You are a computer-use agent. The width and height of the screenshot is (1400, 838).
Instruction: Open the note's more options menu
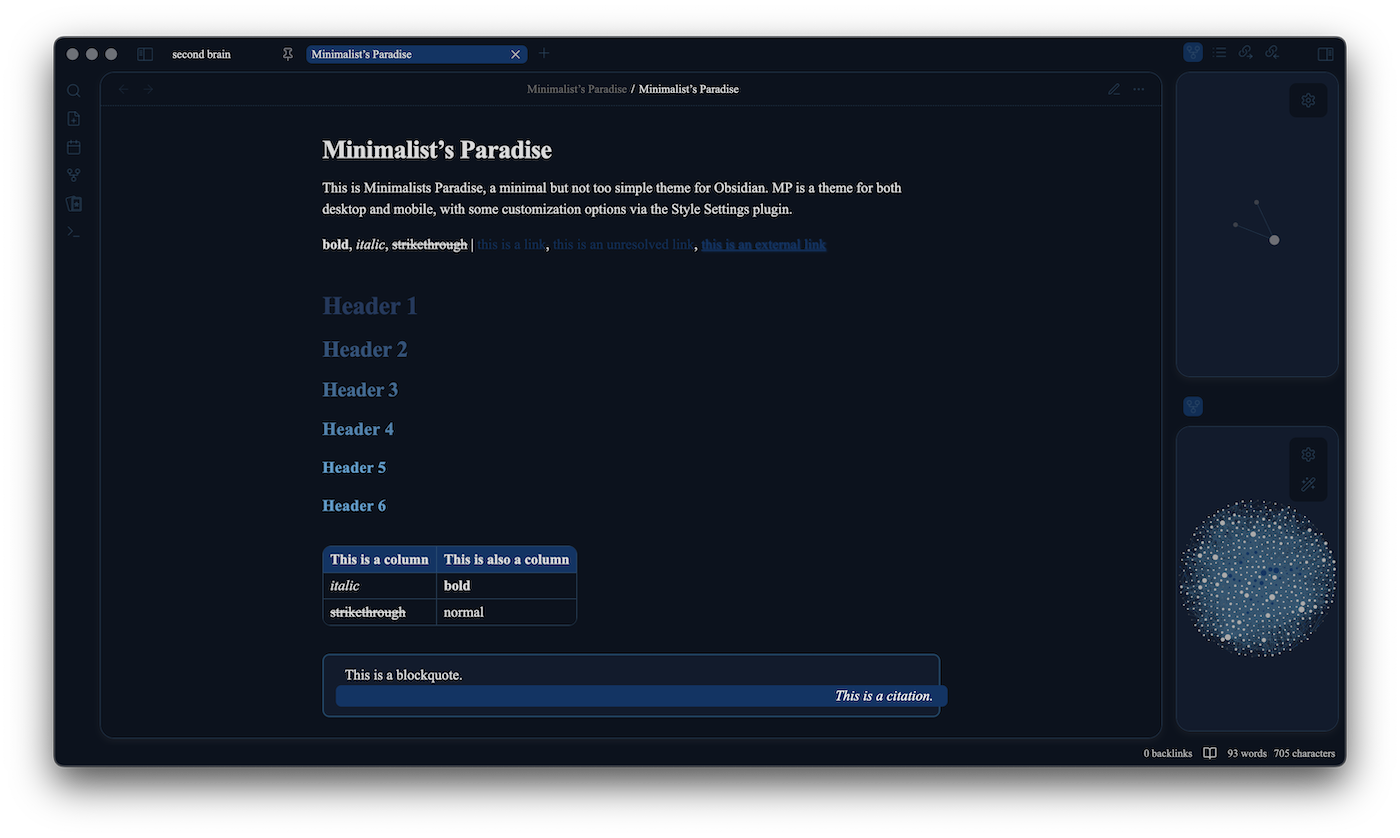point(1139,89)
